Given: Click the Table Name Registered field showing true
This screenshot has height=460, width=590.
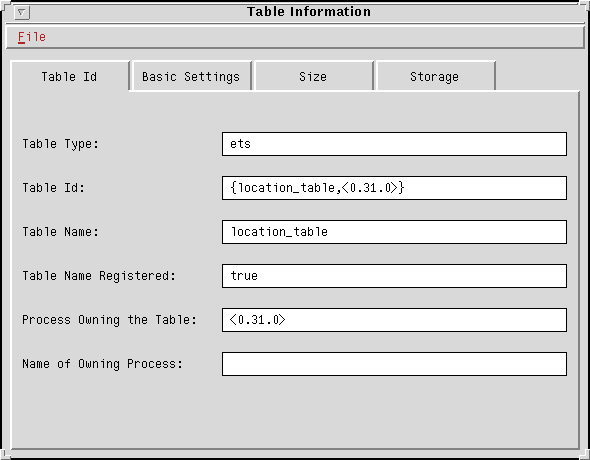Looking at the screenshot, I should [394, 276].
